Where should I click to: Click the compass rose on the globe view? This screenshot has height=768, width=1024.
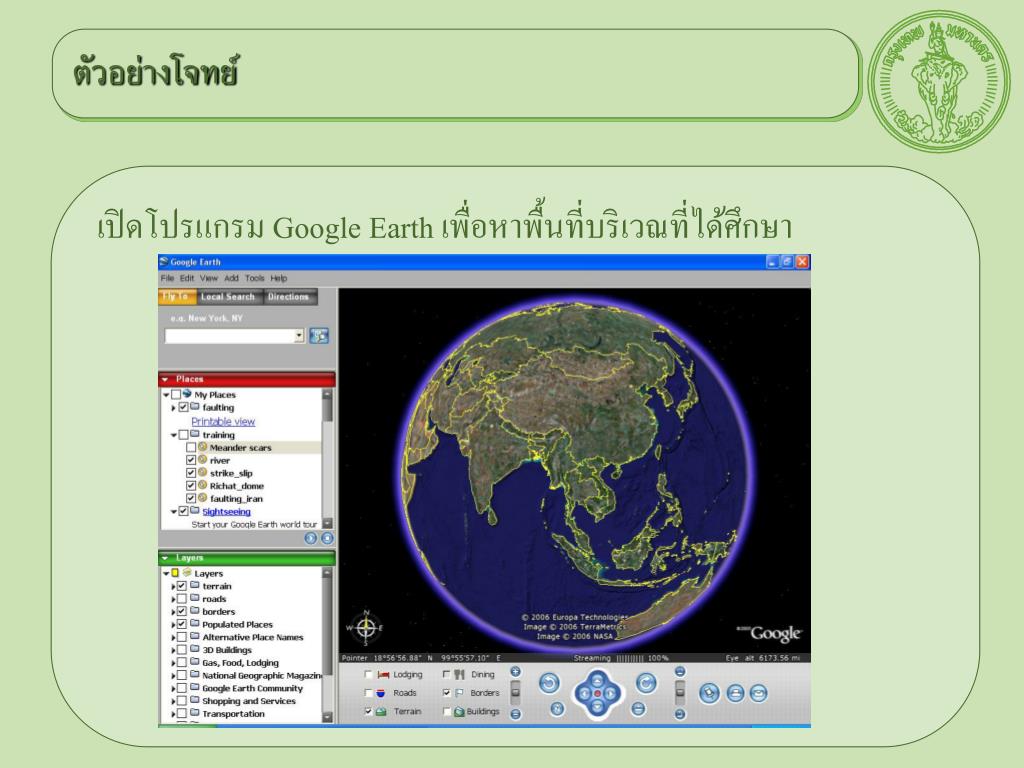(x=366, y=628)
